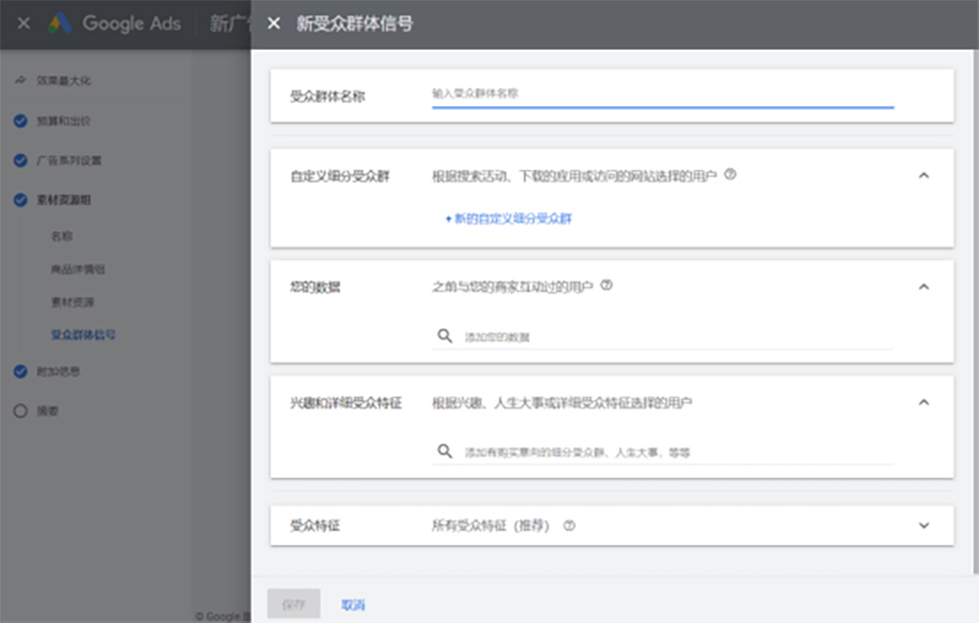Click the X left of Google Ads logo
The image size is (980, 624).
[24, 24]
